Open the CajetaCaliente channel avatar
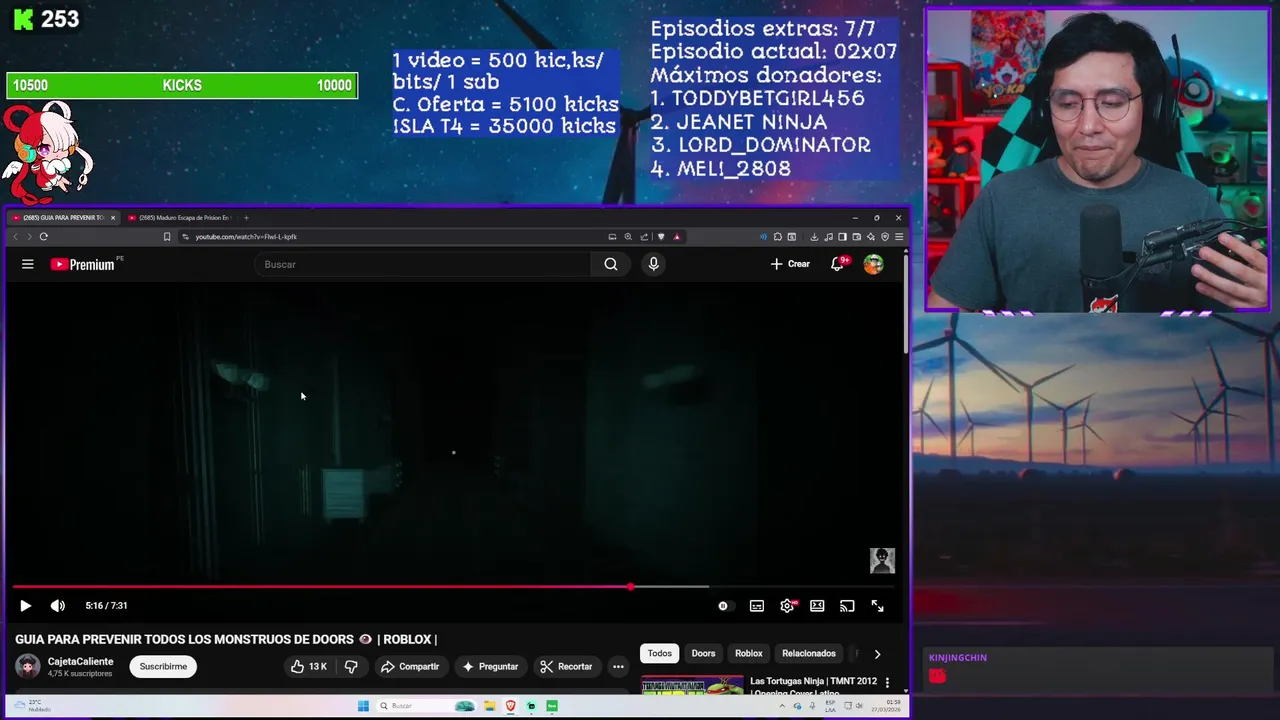Screen dimensions: 1280x720 tap(28, 666)
